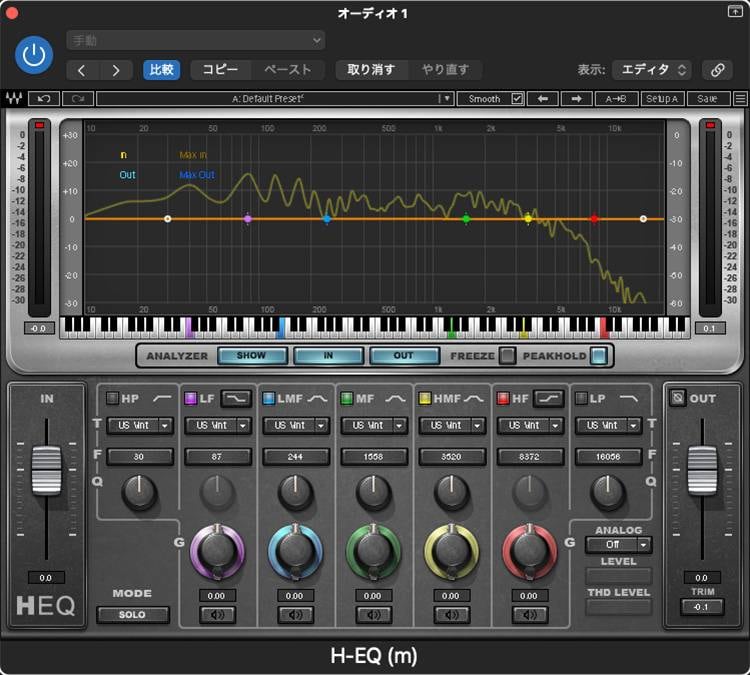Screen dimensions: 750x675
Task: Open the ANALOG mode dropdown
Action: (x=618, y=545)
